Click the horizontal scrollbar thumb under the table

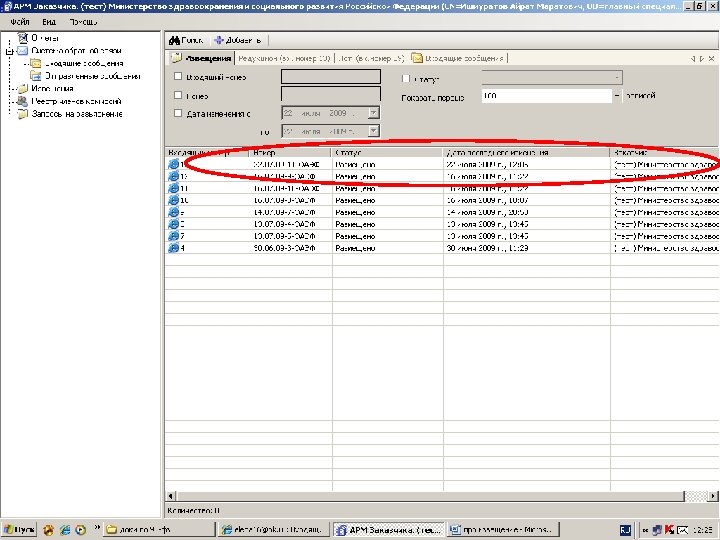(x=430, y=496)
